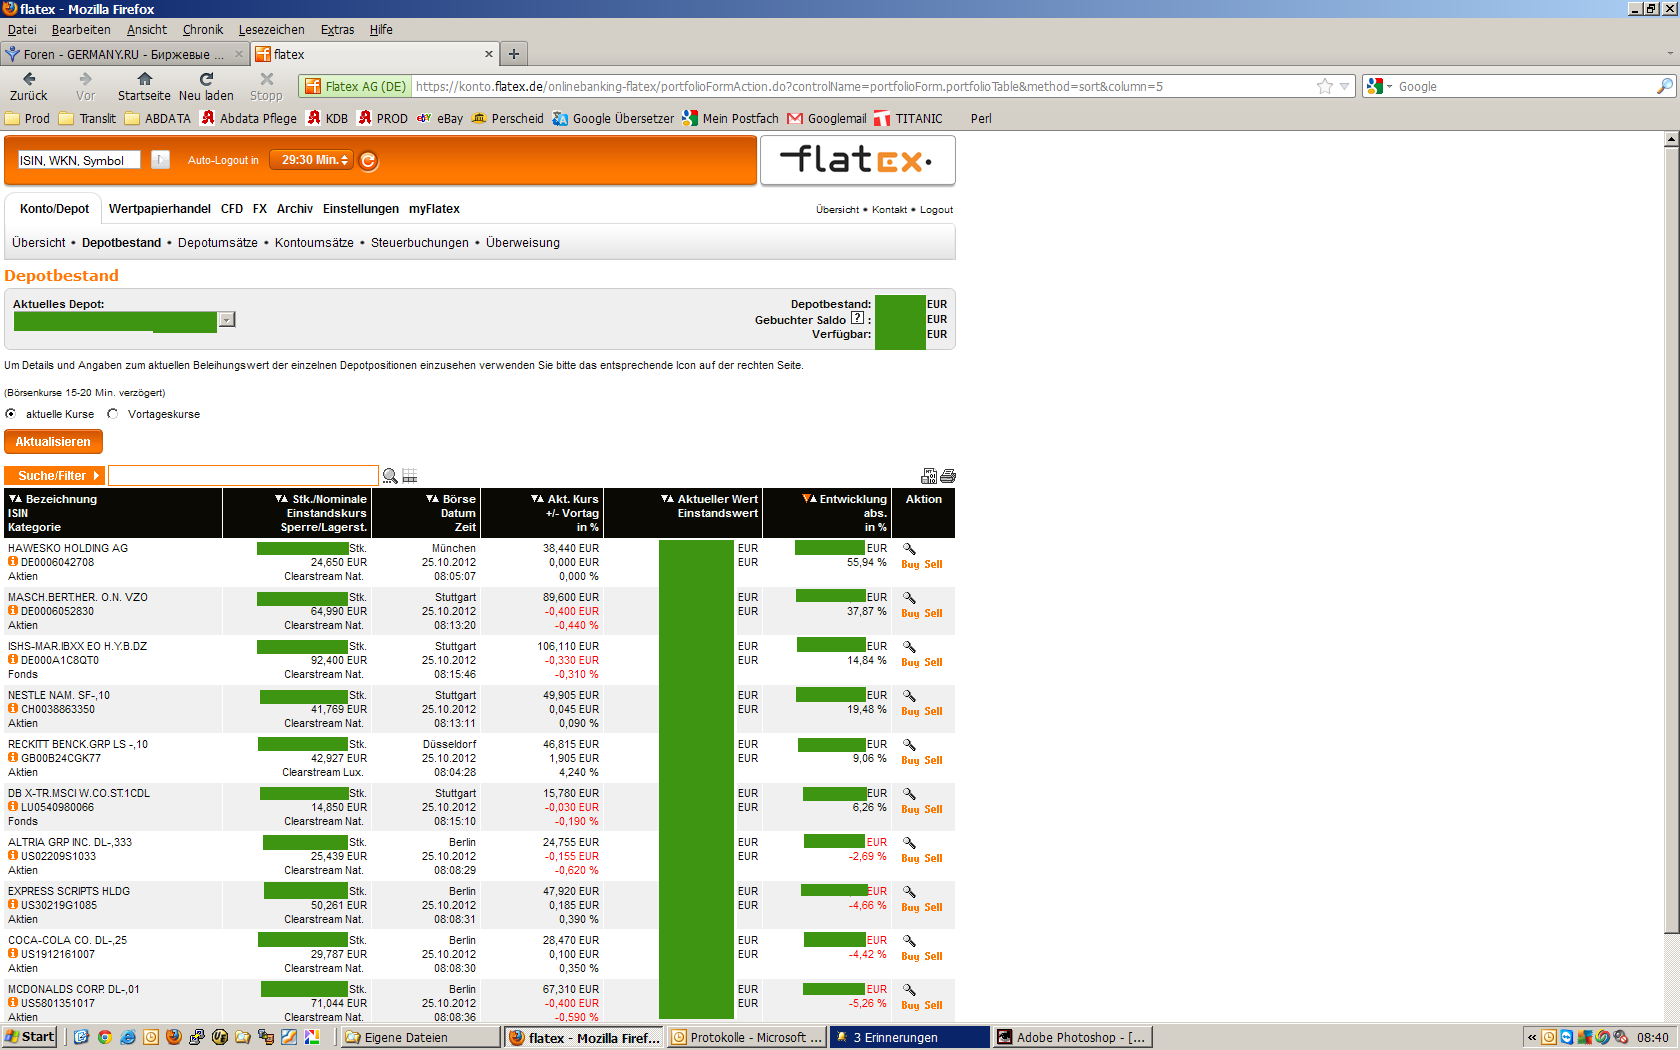
Task: Click the page vertical scrollbar
Action: click(1671, 540)
